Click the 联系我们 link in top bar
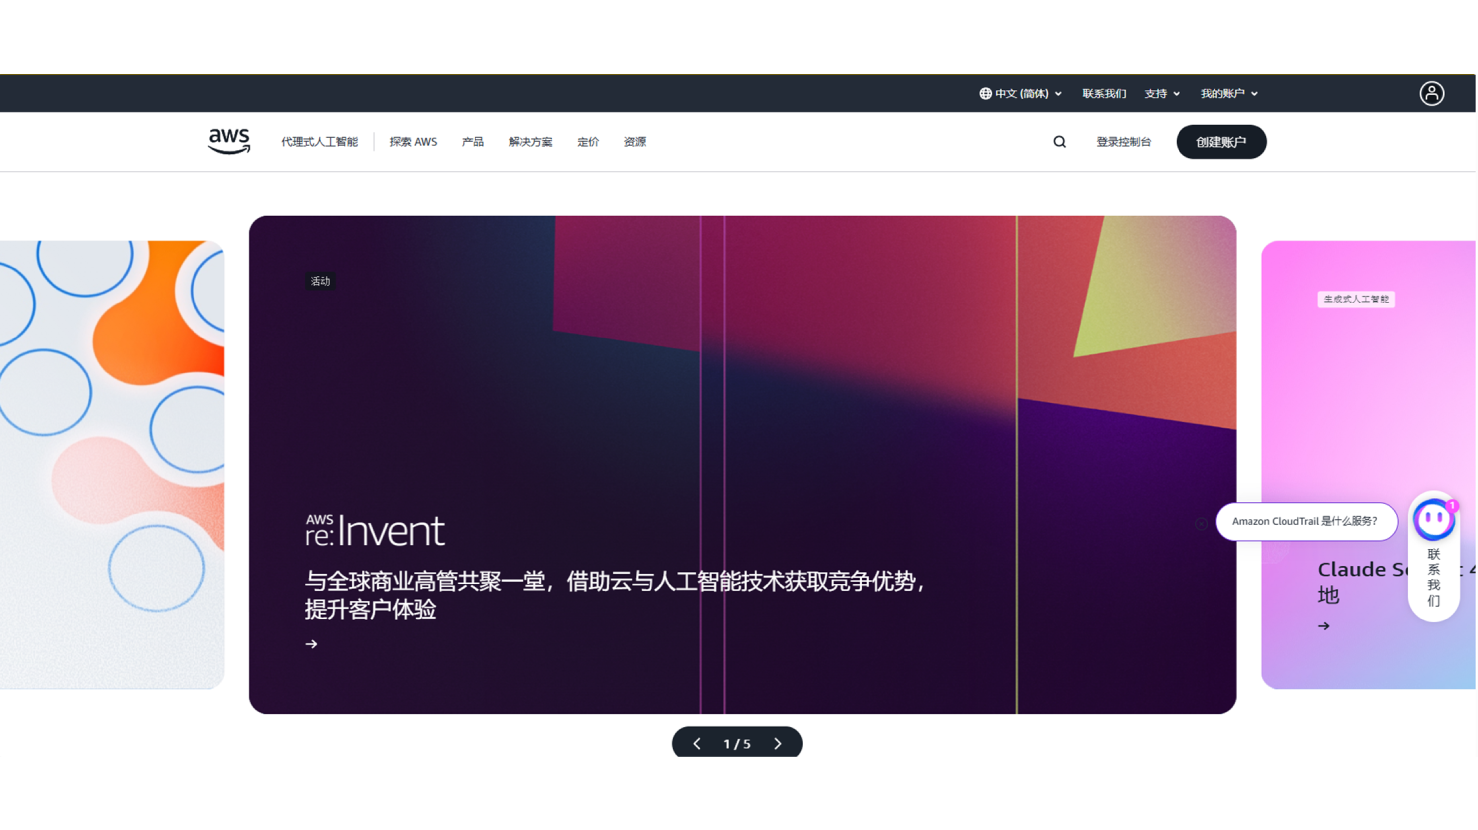Image resolution: width=1478 pixels, height=830 pixels. [x=1104, y=94]
